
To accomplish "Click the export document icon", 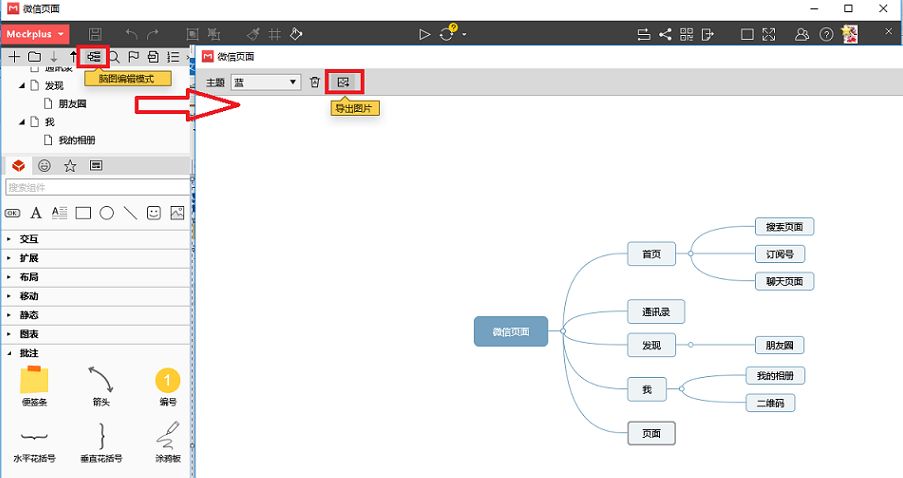I will (708, 35).
